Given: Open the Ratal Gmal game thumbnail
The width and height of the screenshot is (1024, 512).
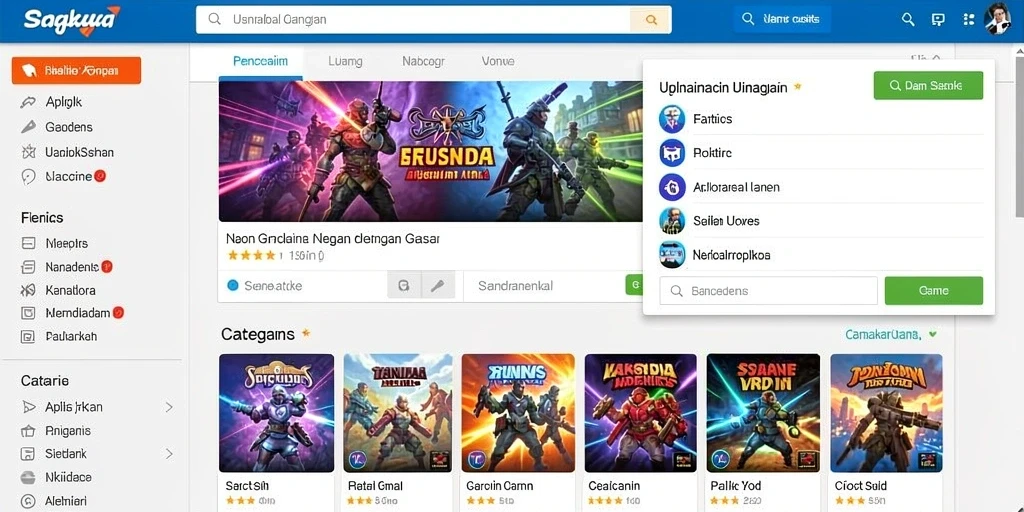Looking at the screenshot, I should point(398,413).
